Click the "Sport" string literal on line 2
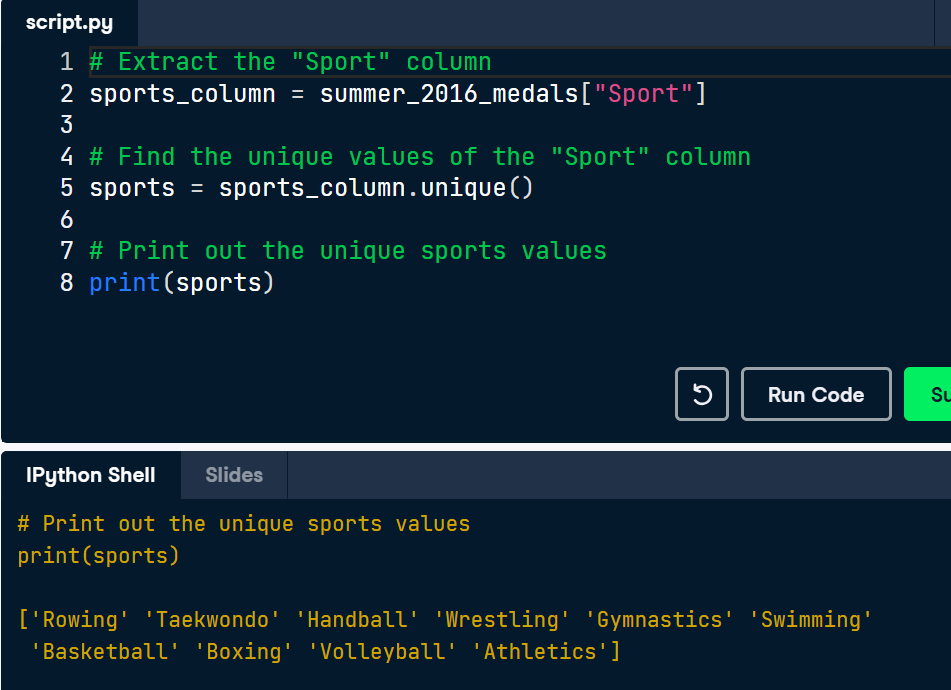The height and width of the screenshot is (690, 951). 644,94
